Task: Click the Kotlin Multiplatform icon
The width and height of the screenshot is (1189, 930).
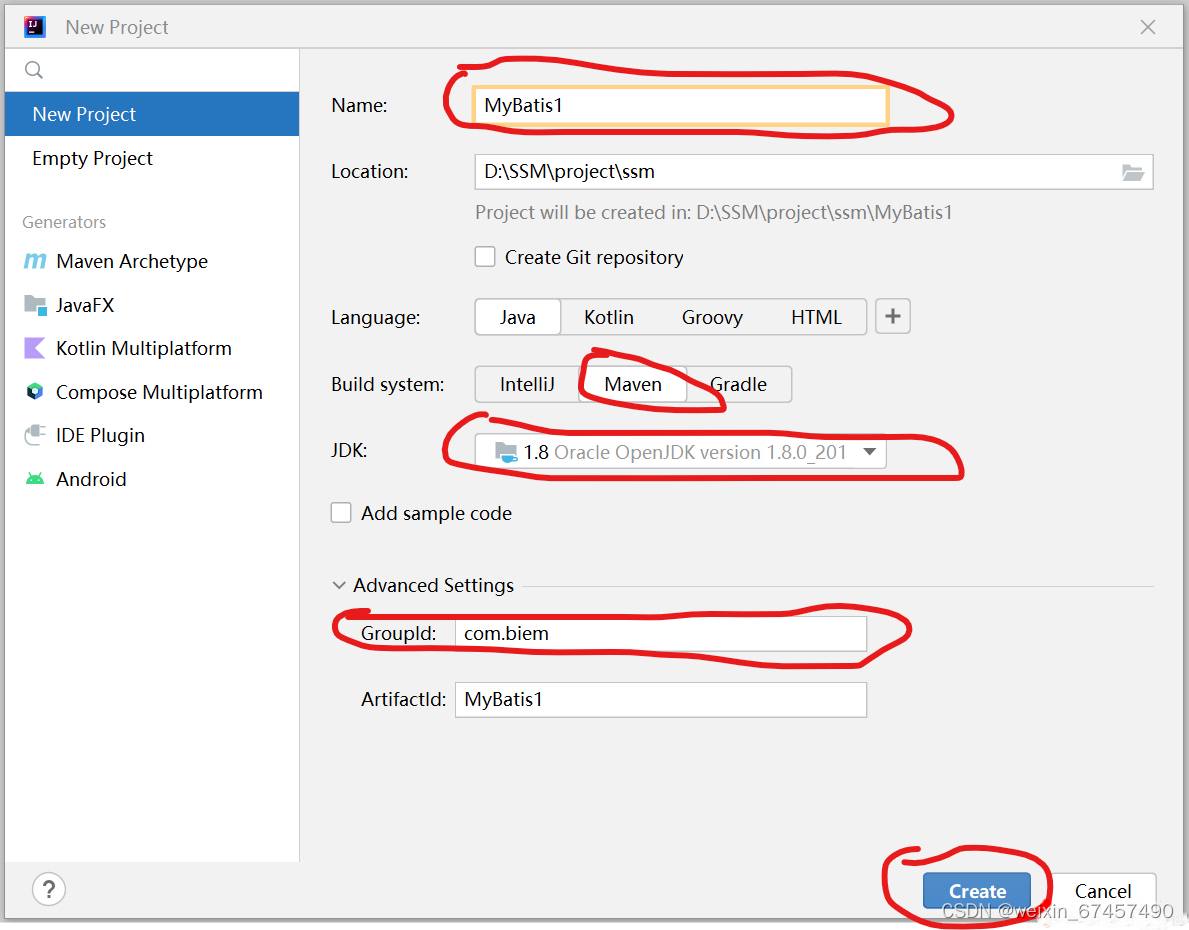Action: (35, 348)
